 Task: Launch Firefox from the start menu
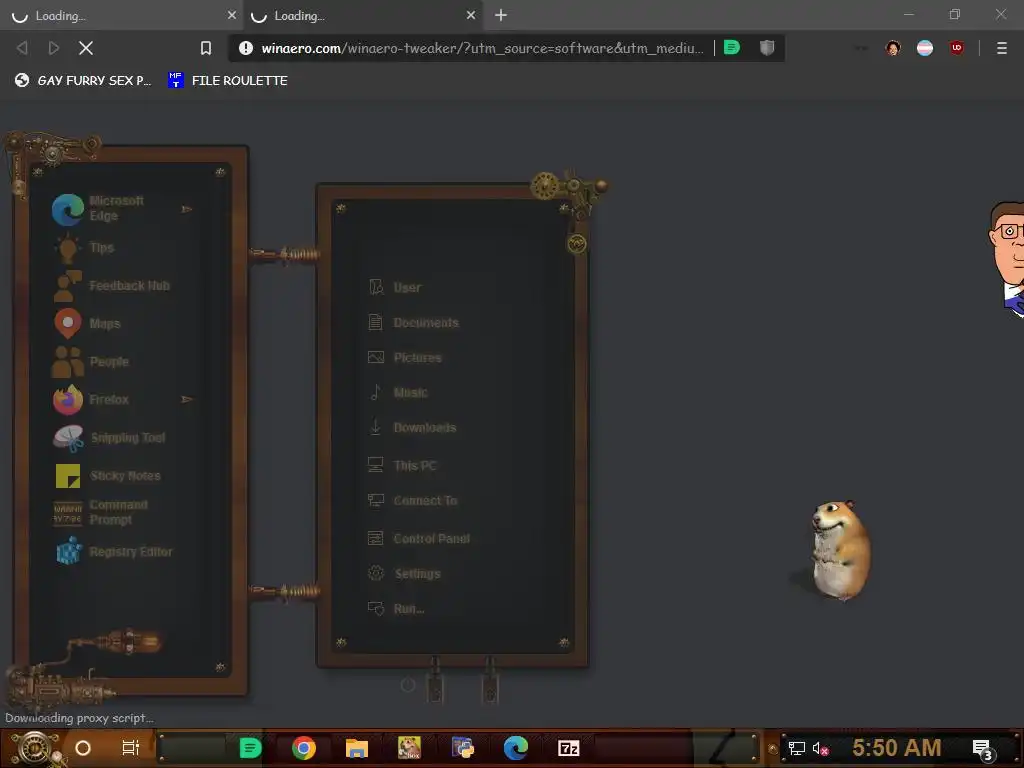[x=91, y=400]
